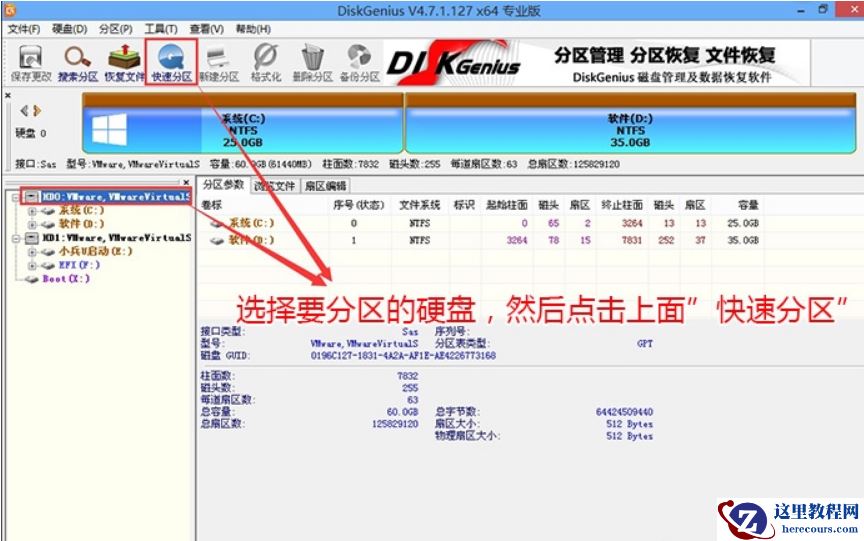Image resolution: width=864 pixels, height=541 pixels.
Task: Select 系统 (C:) in the disk tree
Action: click(x=81, y=210)
